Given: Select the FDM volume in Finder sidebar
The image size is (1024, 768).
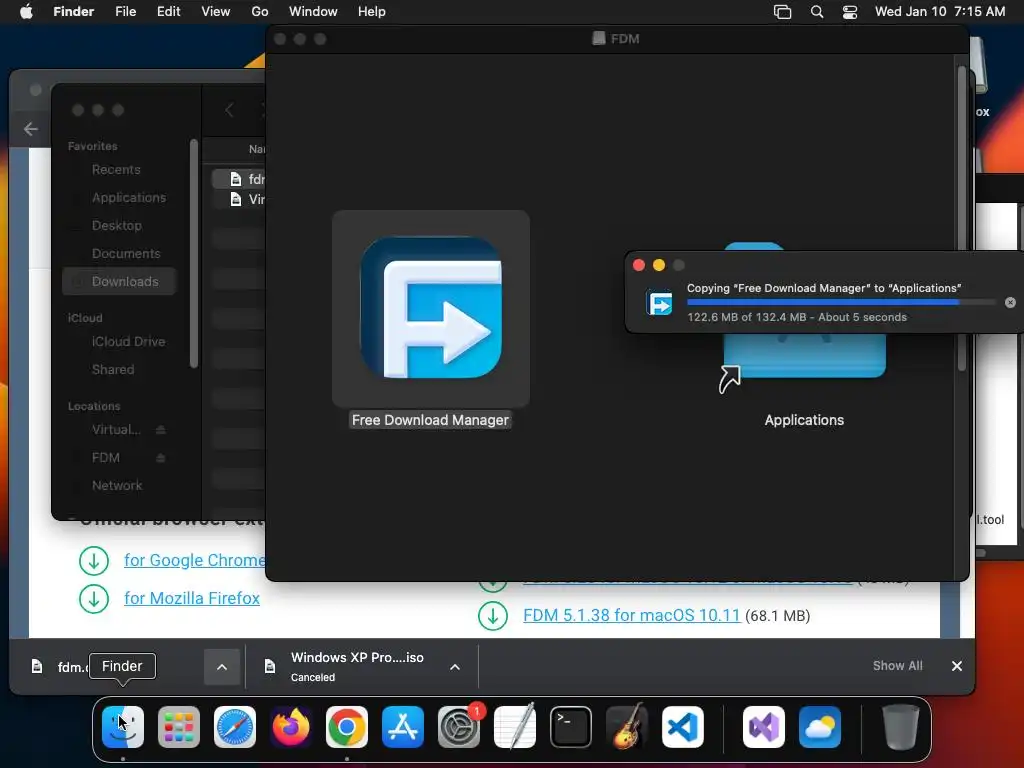Looking at the screenshot, I should click(x=106, y=458).
